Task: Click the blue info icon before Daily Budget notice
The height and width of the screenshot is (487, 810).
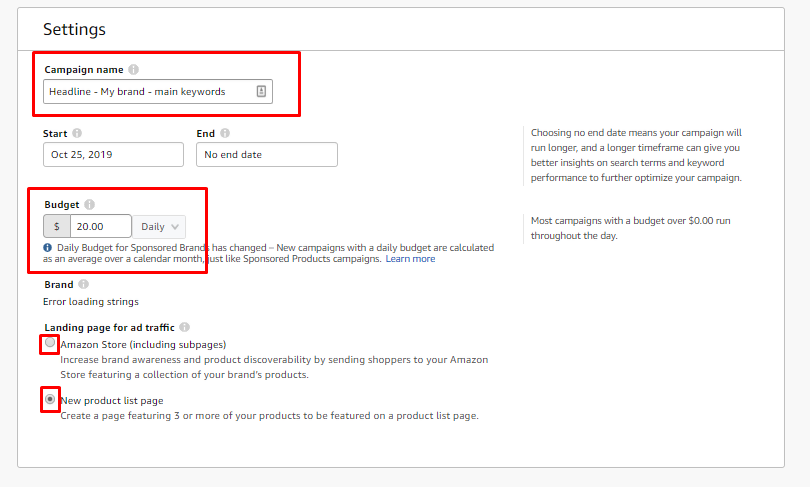Action: pos(48,248)
